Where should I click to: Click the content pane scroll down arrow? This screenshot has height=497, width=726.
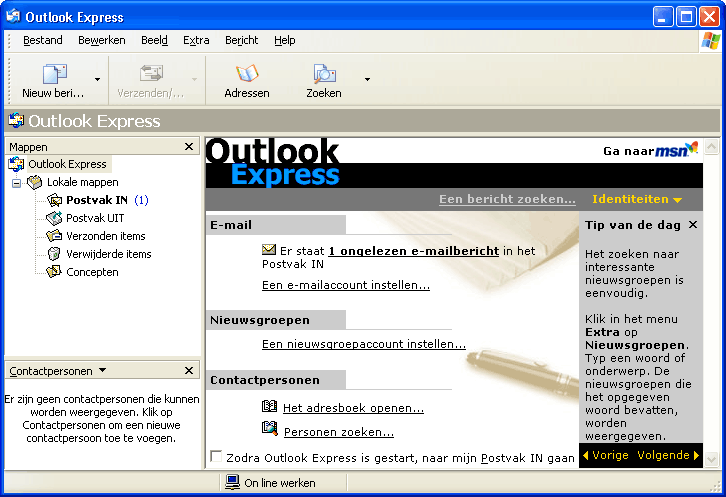712,459
